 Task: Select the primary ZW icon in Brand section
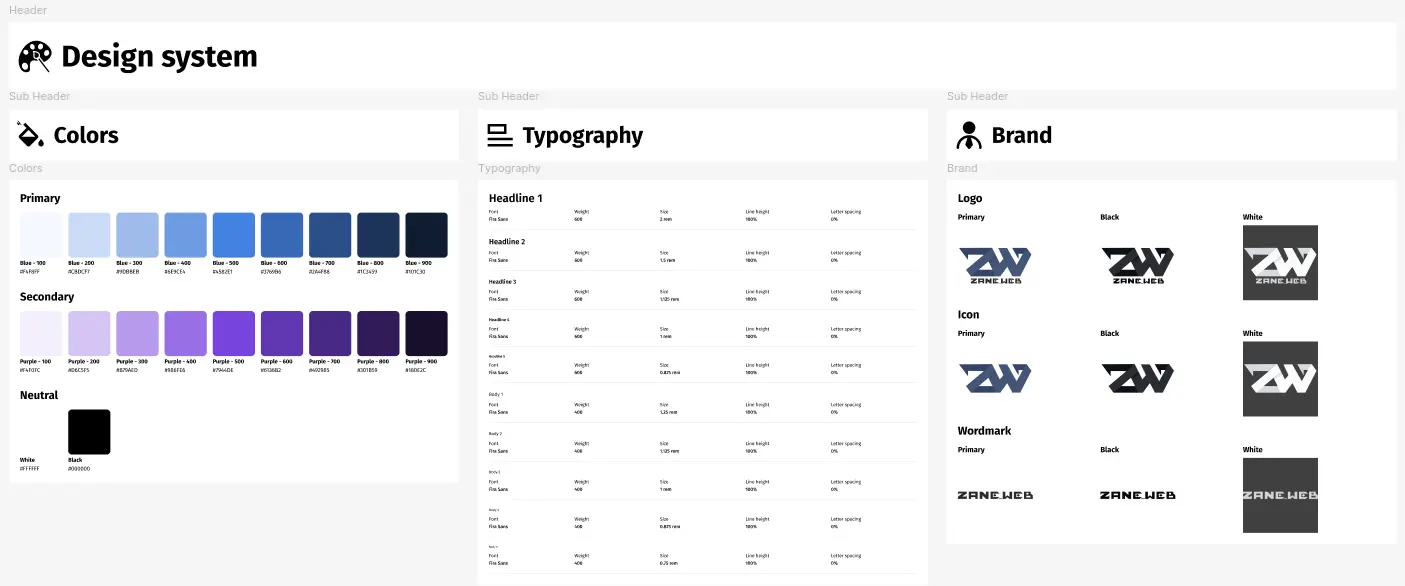tap(995, 378)
